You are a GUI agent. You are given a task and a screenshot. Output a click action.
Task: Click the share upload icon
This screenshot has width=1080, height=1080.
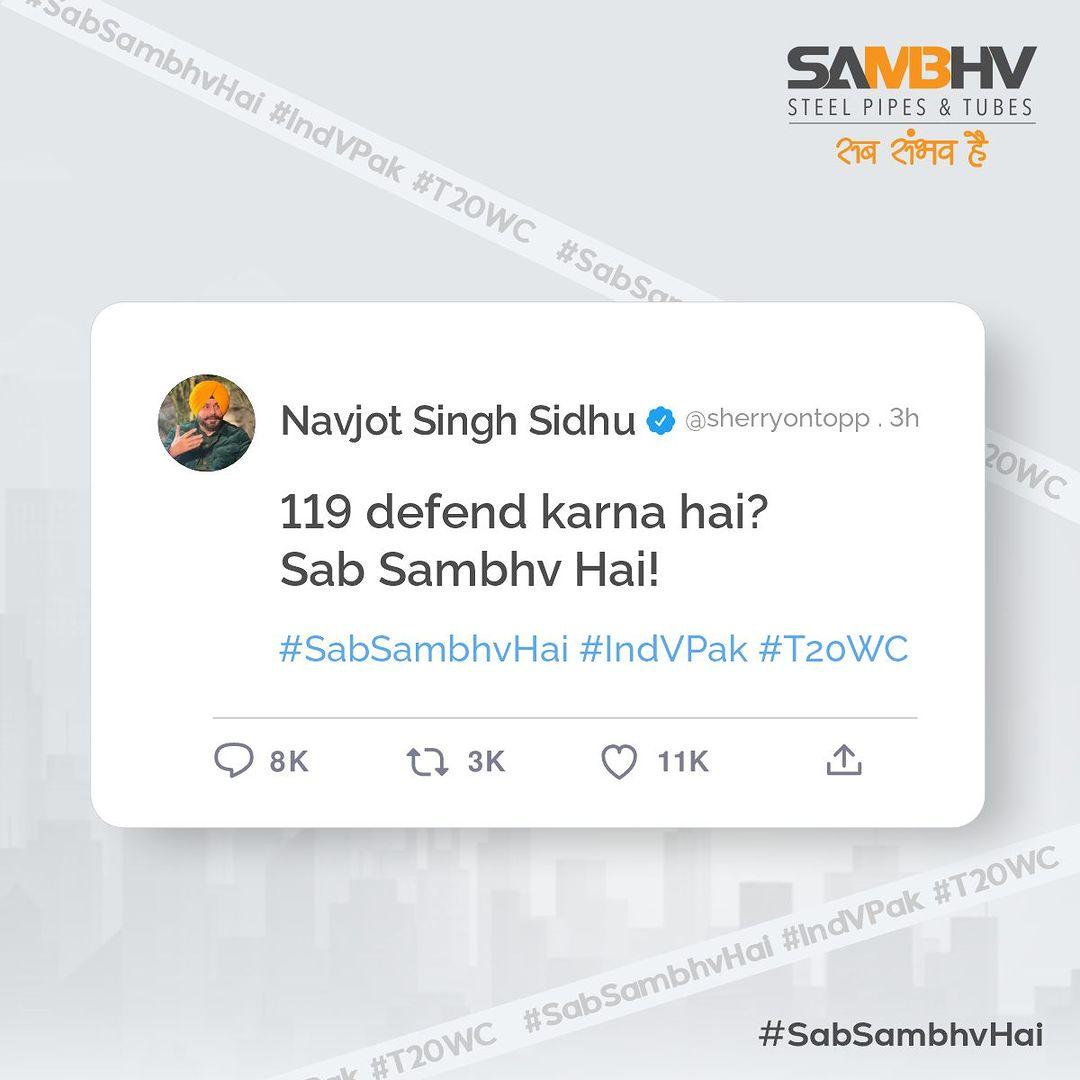pyautogui.click(x=844, y=760)
